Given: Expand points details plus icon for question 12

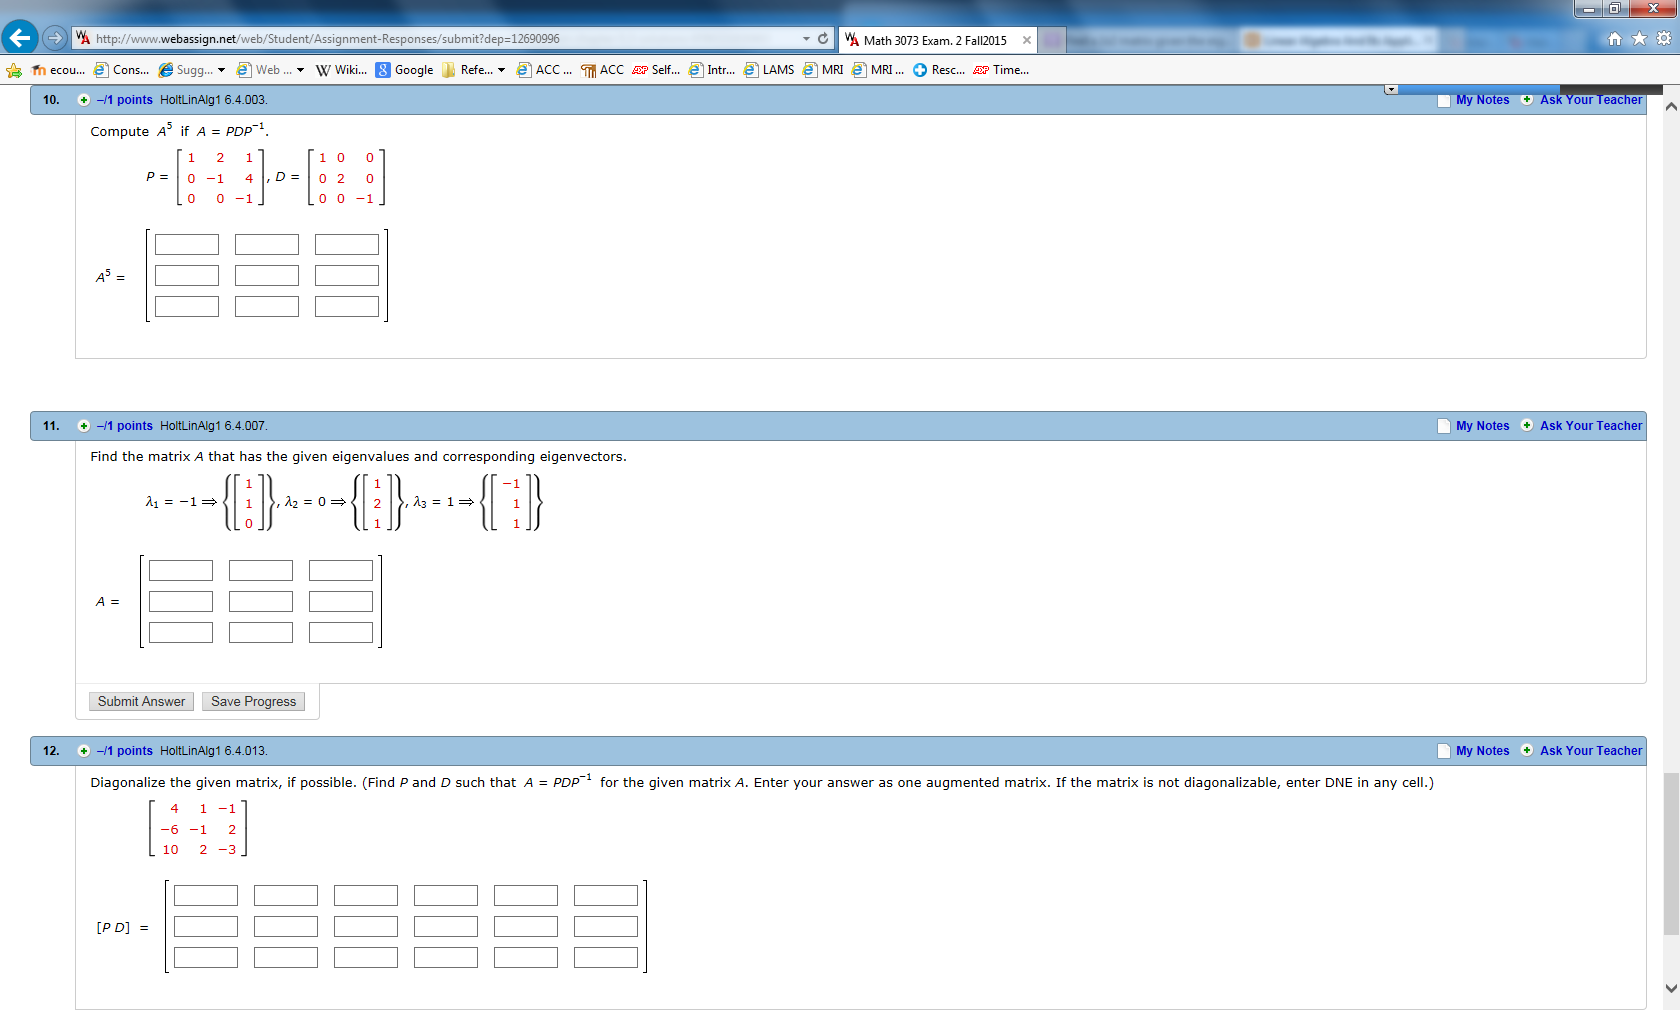Looking at the screenshot, I should (x=84, y=751).
